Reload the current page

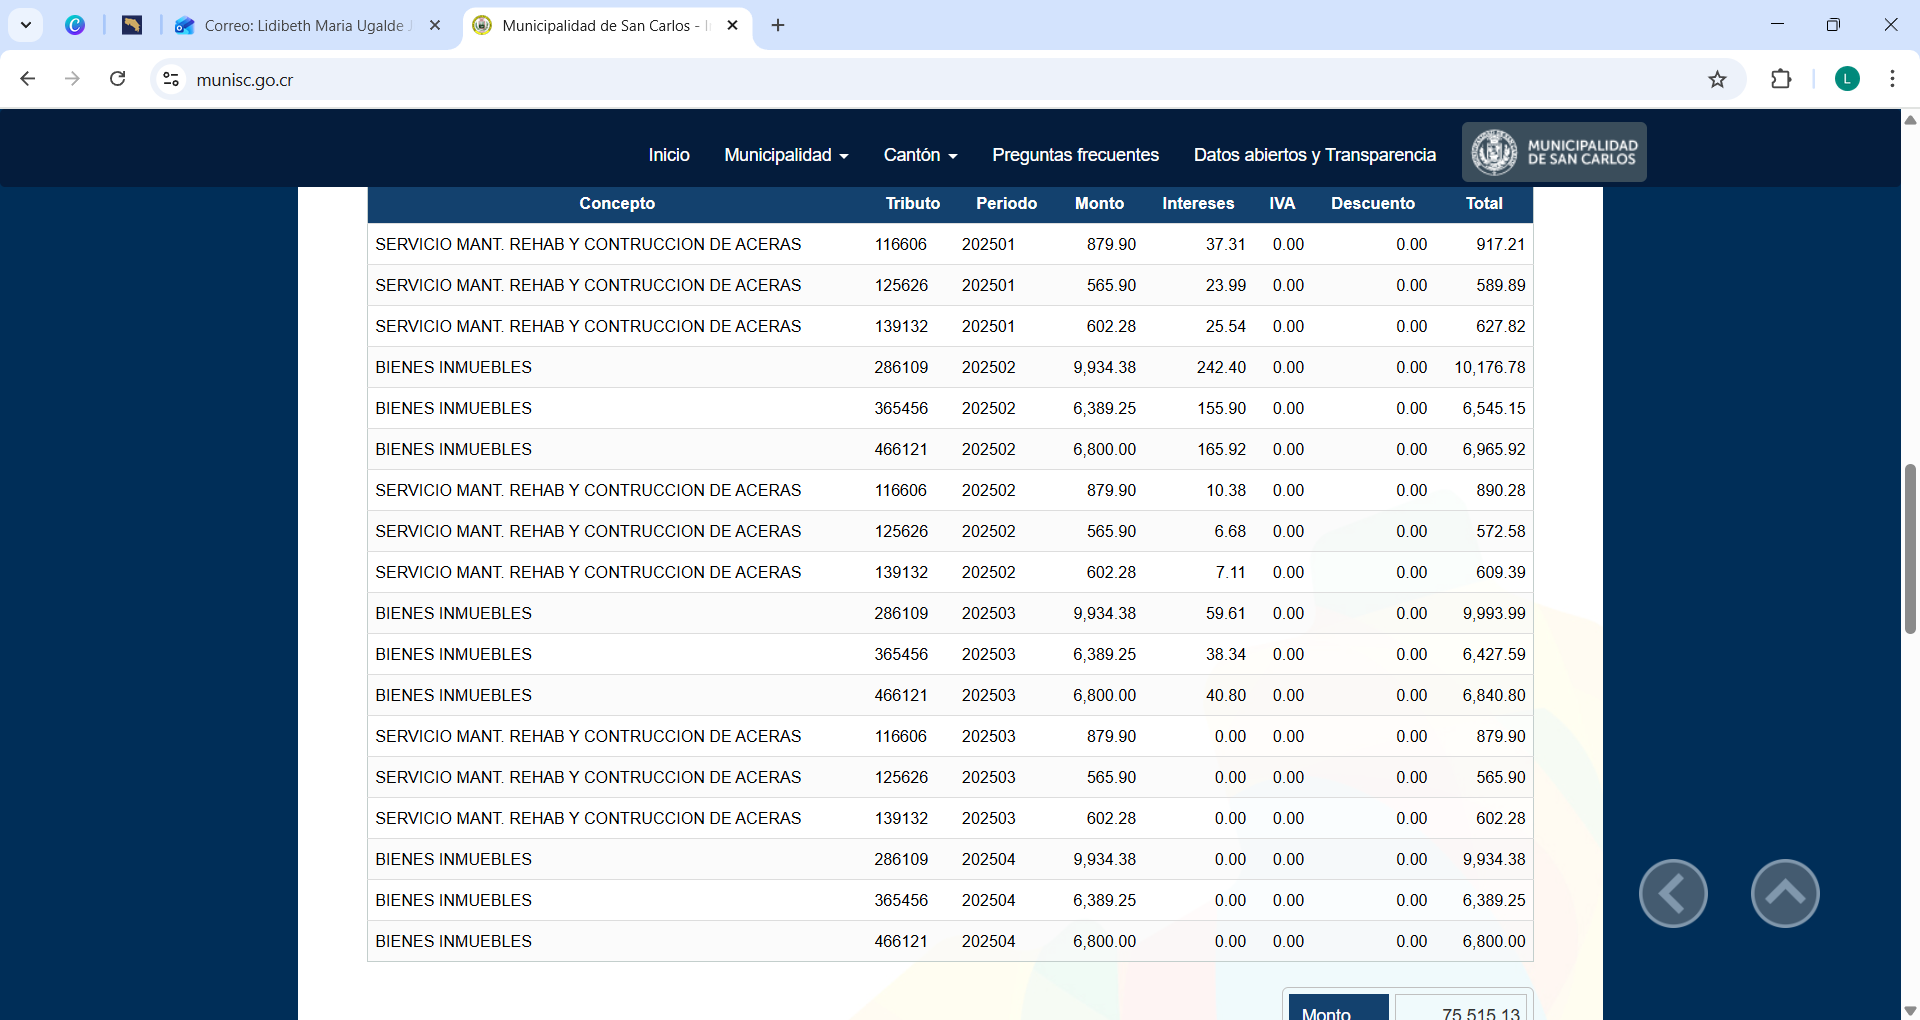click(117, 79)
